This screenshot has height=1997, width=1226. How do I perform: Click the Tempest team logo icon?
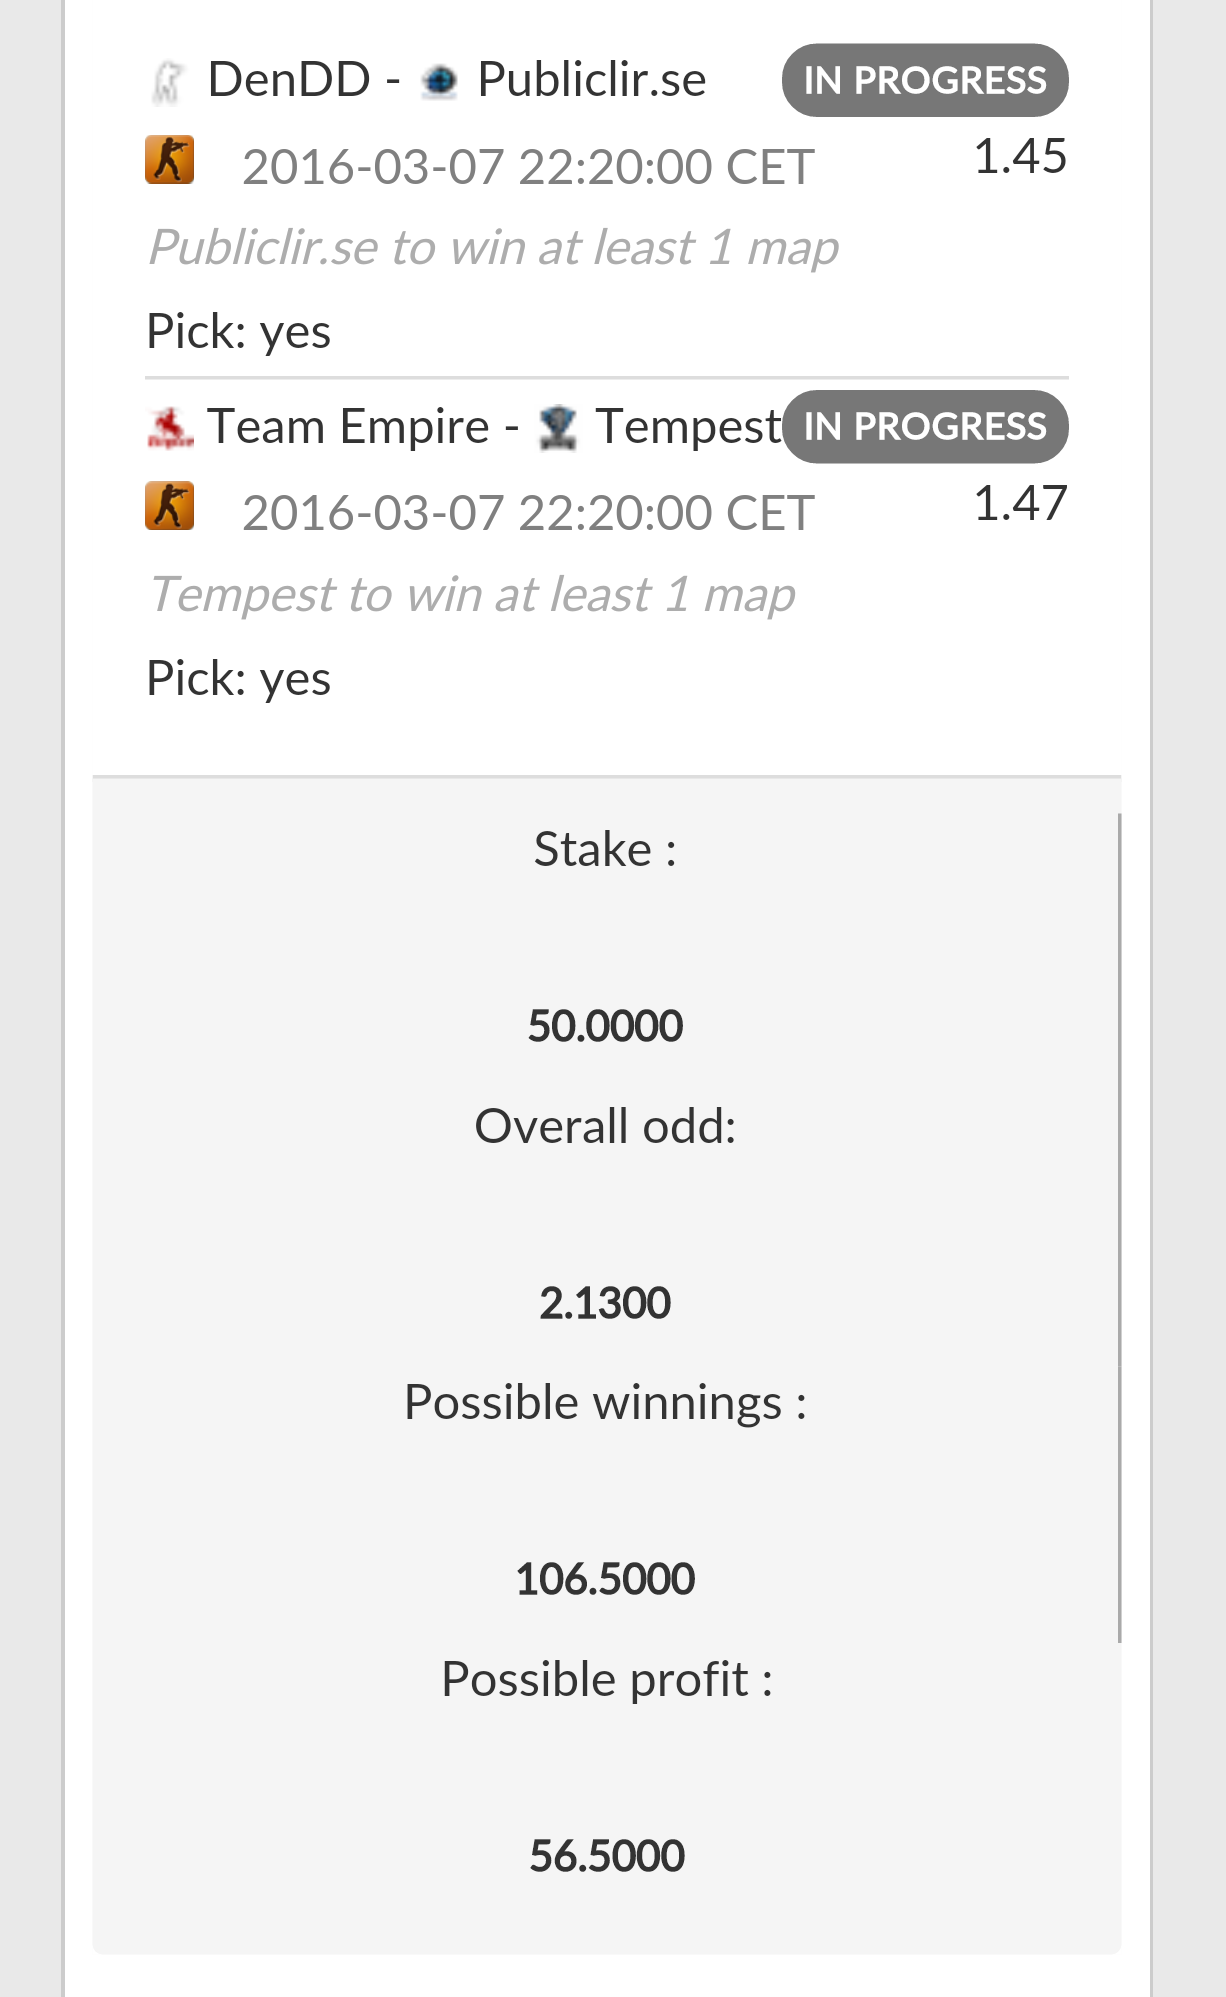pos(558,428)
